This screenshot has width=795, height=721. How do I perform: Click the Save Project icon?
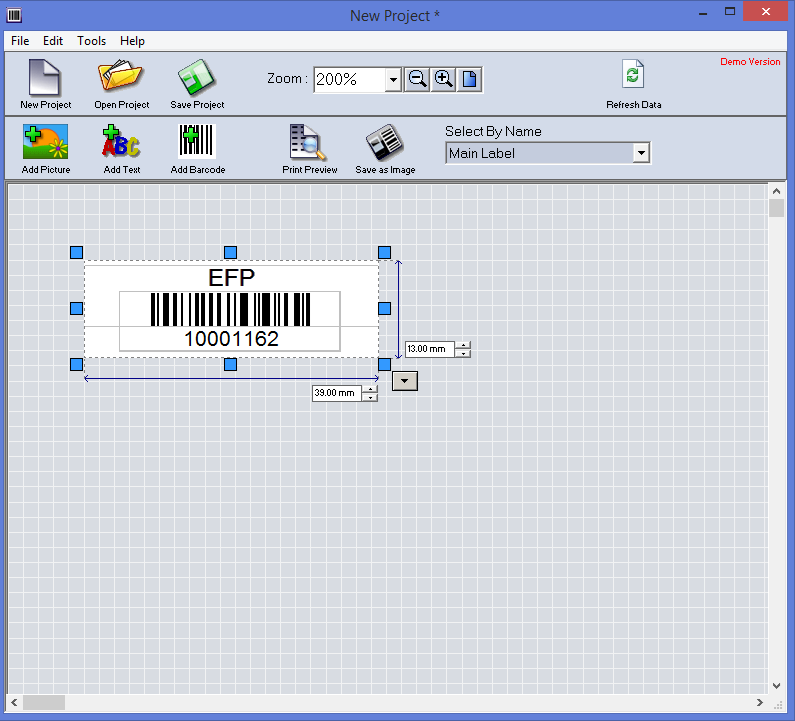[197, 79]
